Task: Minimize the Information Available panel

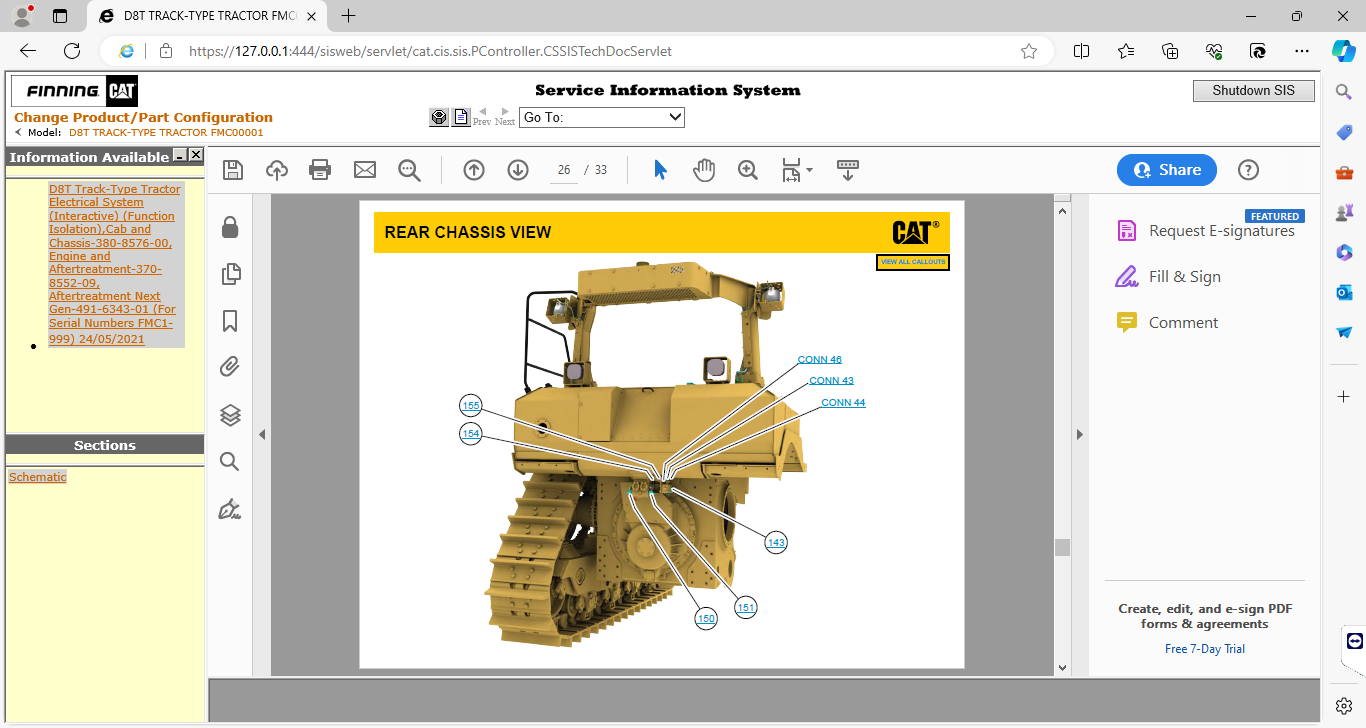Action: click(x=179, y=155)
